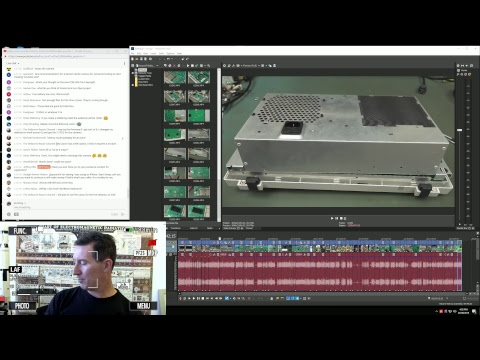Stop the video preview window
480x360 pixels.
click(341, 218)
